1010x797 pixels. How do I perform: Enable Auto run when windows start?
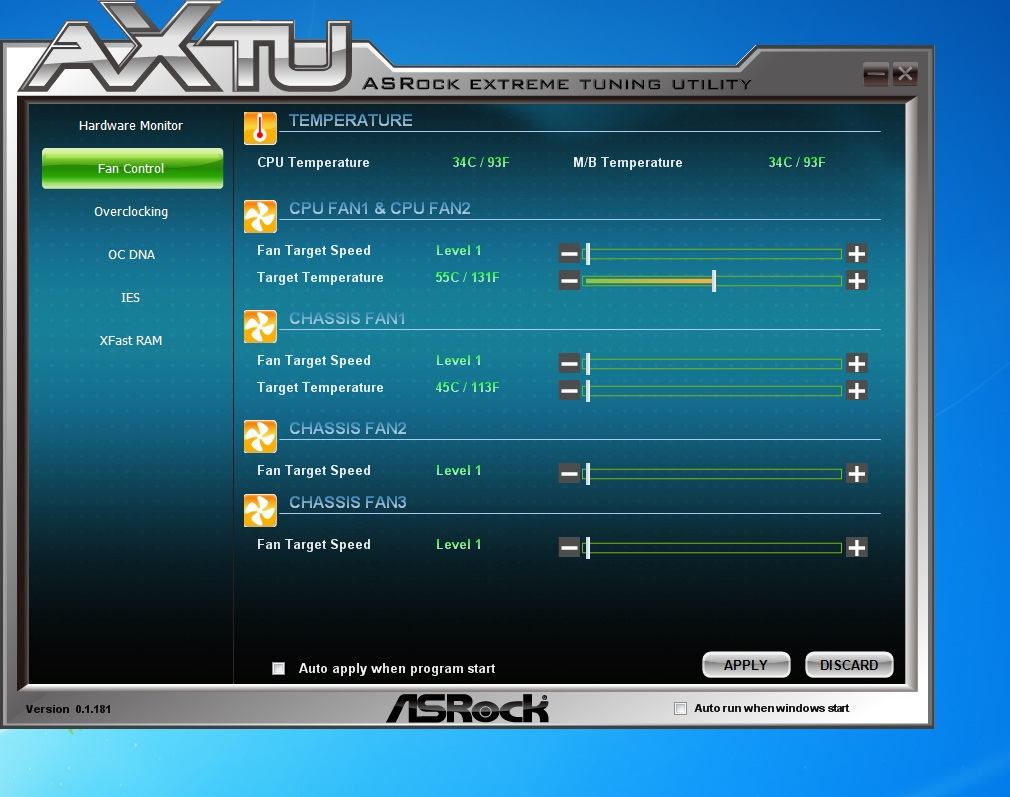pyautogui.click(x=680, y=708)
